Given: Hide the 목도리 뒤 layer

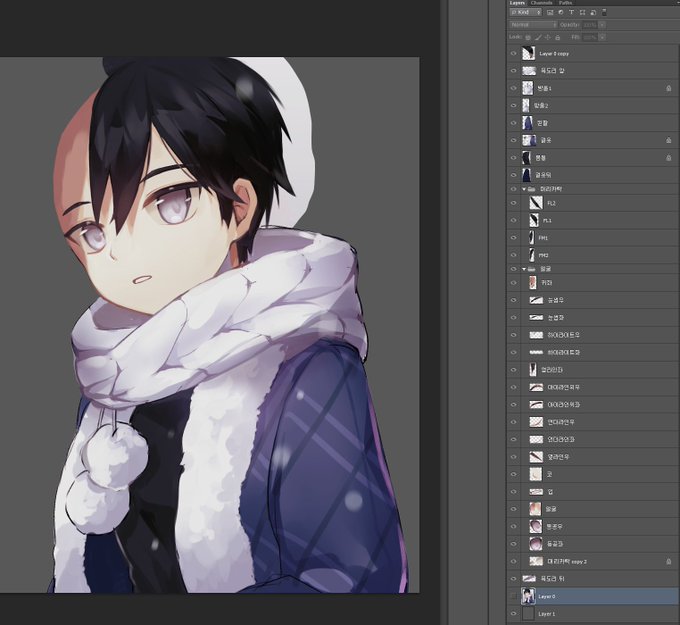Looking at the screenshot, I should tap(514, 579).
